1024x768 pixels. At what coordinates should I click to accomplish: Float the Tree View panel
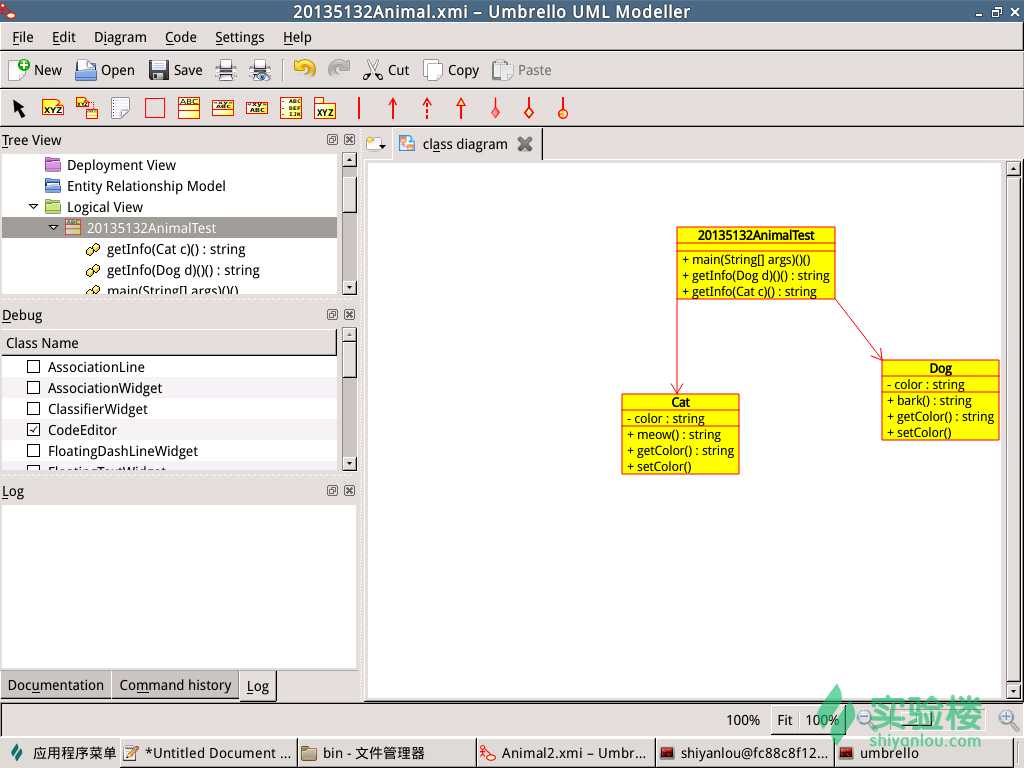tap(332, 140)
